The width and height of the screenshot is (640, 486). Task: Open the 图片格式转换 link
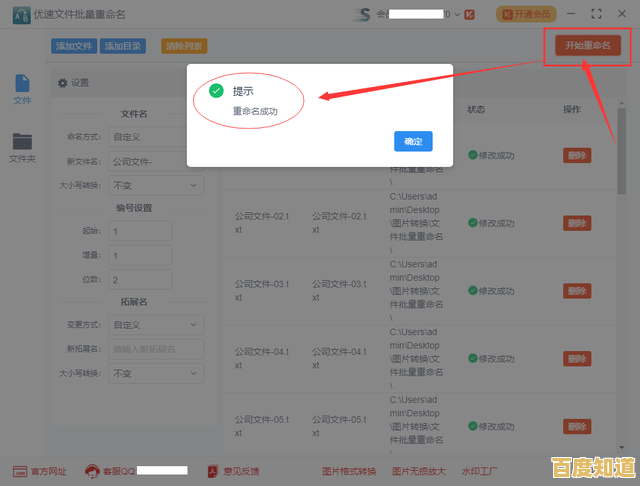point(348,471)
